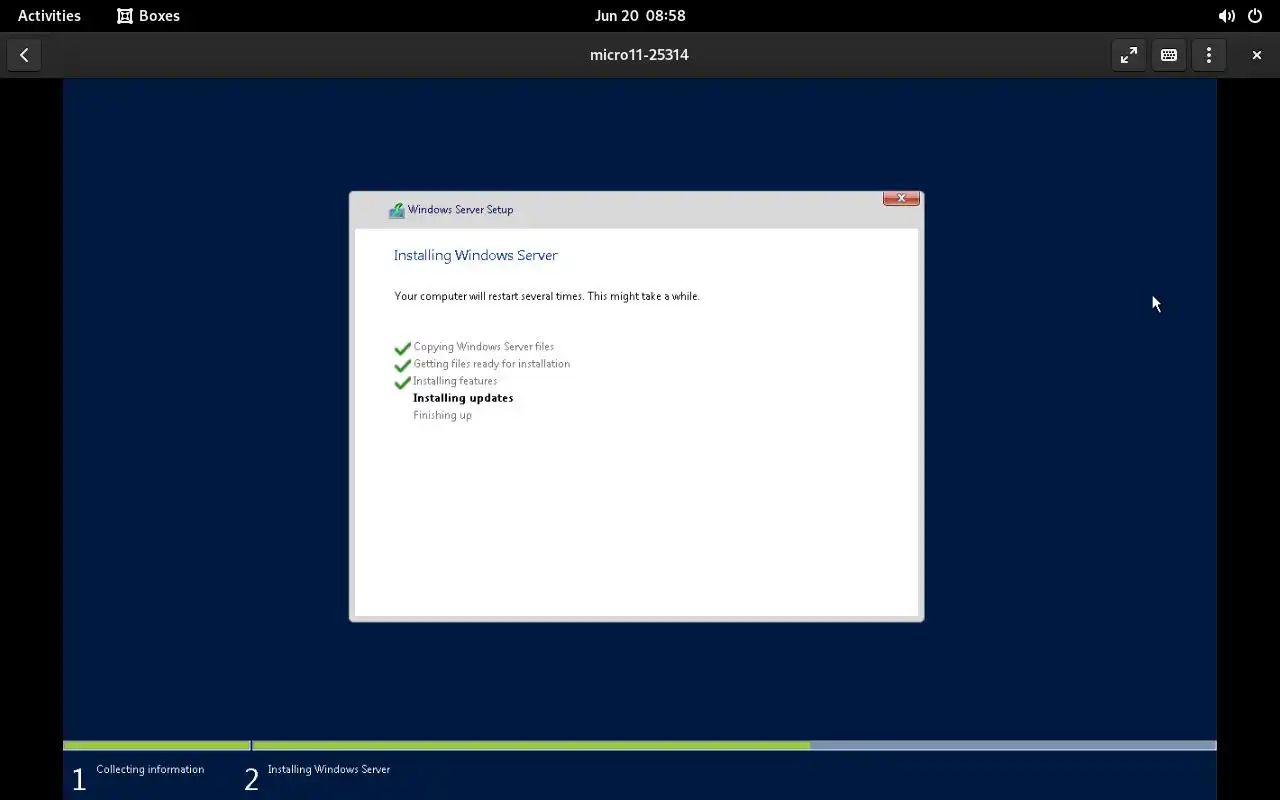Image resolution: width=1280 pixels, height=800 pixels.
Task: Close the Boxes window with the X
Action: [x=1257, y=55]
